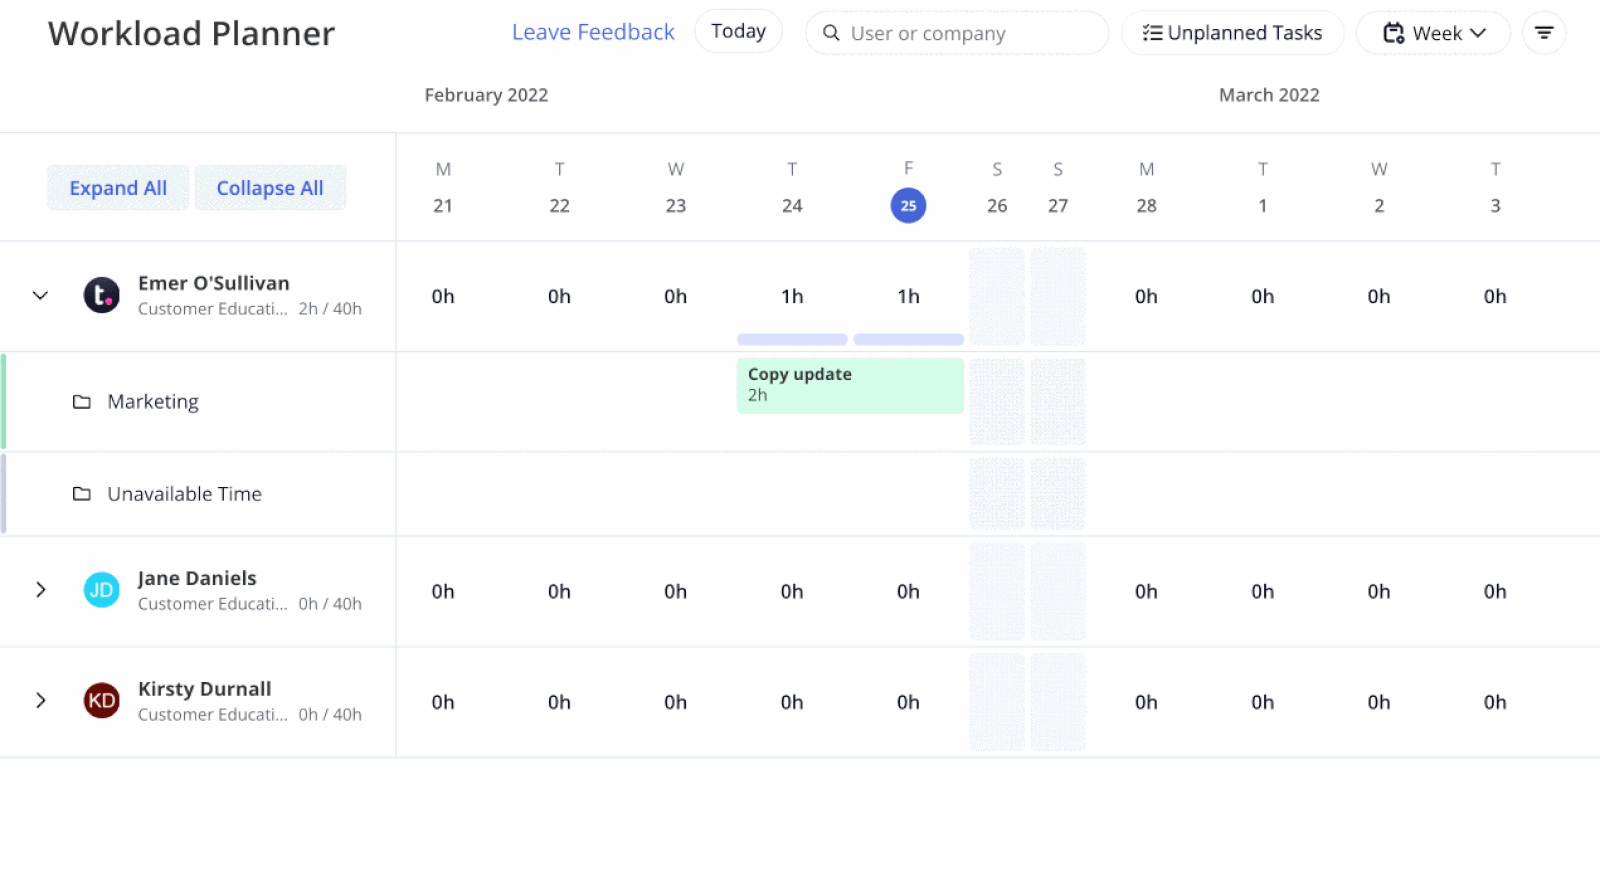Show the Unplanned Tasks panel
The height and width of the screenshot is (872, 1600).
[x=1232, y=33]
